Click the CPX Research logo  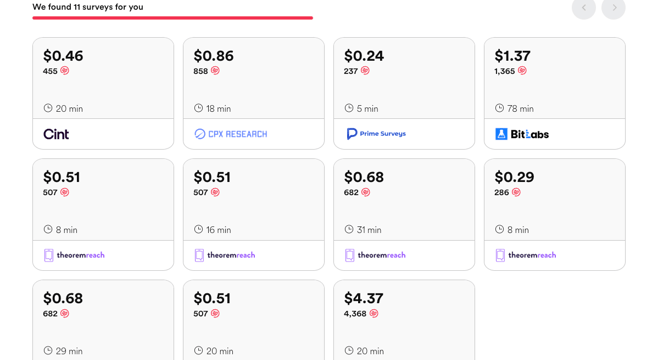(x=231, y=134)
